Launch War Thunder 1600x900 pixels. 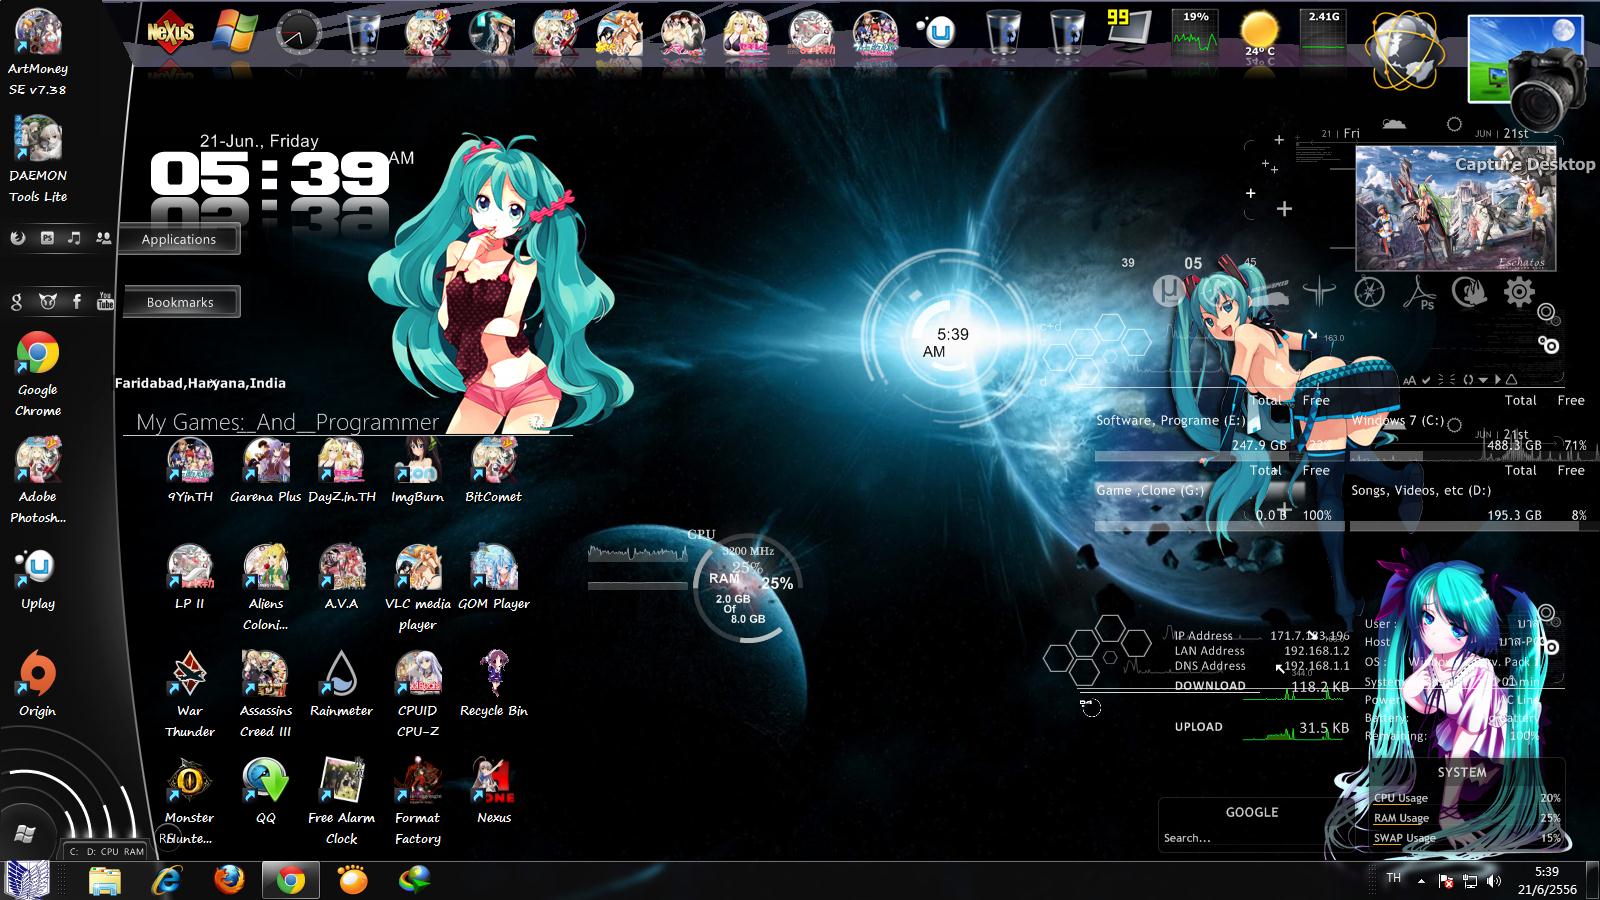pos(190,695)
